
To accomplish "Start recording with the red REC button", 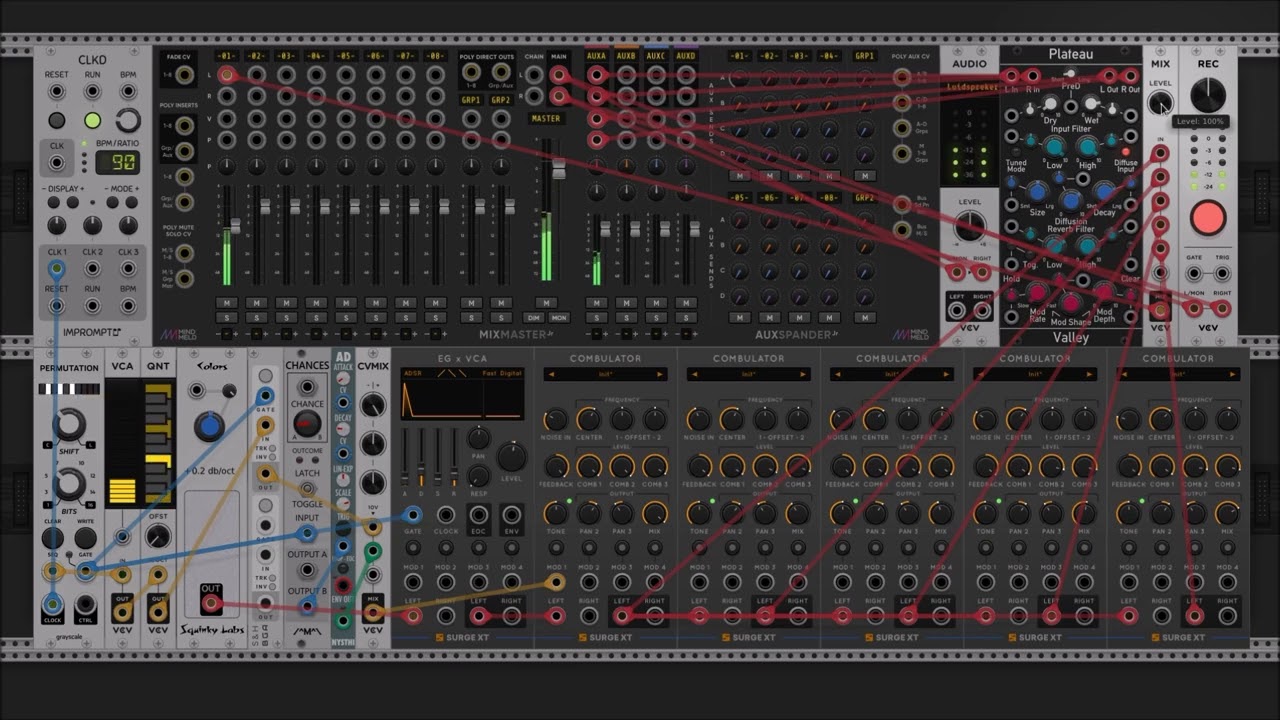I will click(1208, 217).
